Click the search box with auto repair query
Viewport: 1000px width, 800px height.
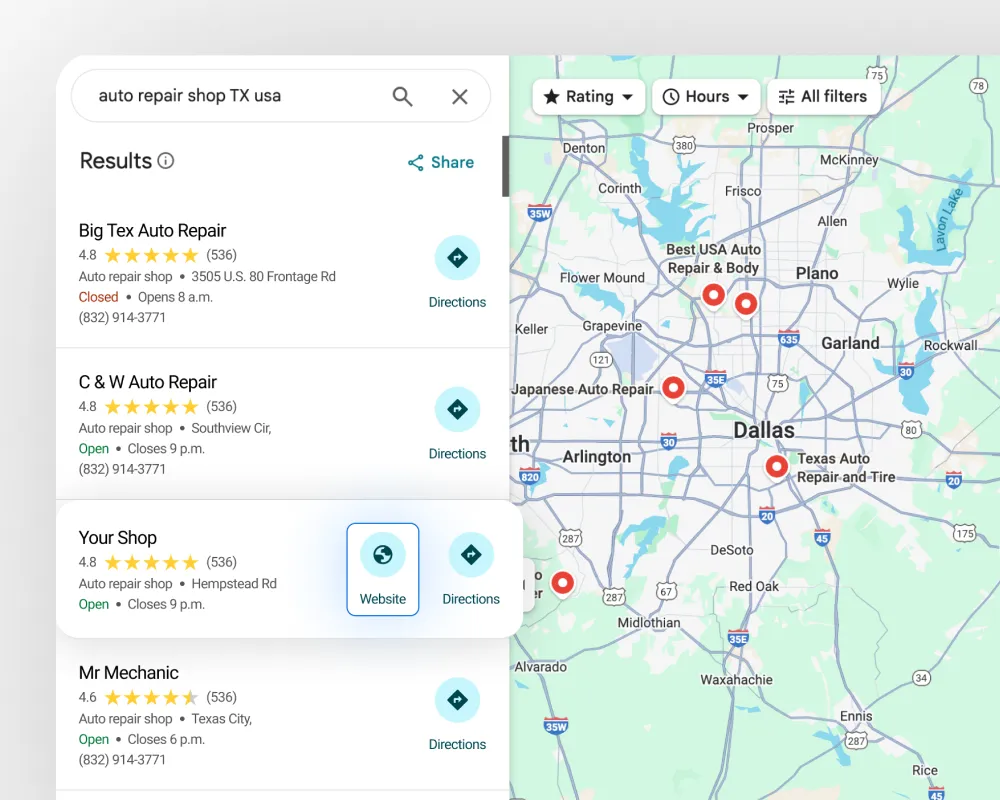coord(230,96)
